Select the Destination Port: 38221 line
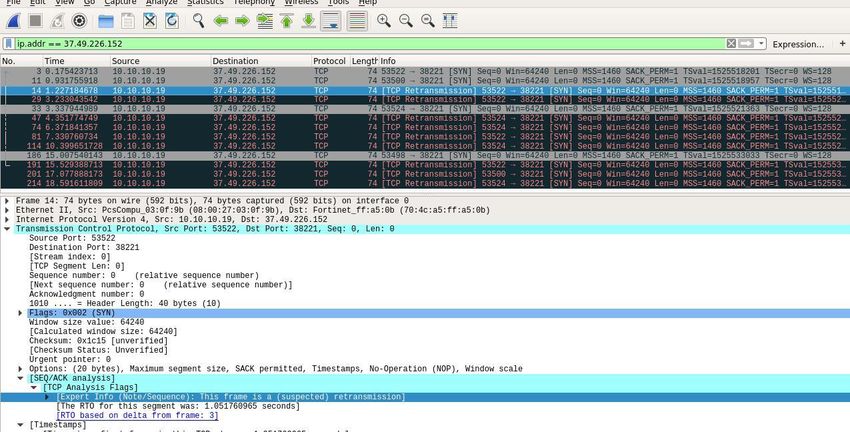The height and width of the screenshot is (432, 850). (x=84, y=247)
